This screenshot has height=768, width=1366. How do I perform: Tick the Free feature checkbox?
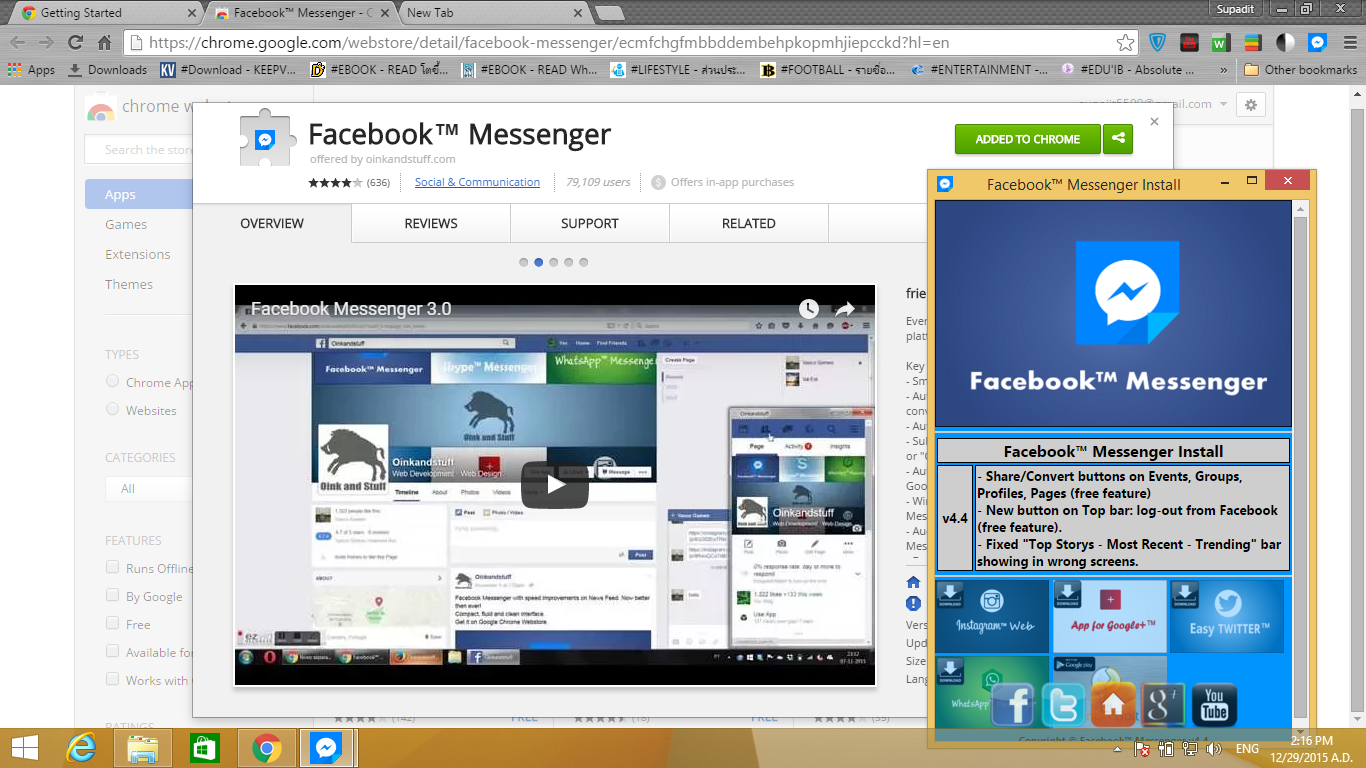[113, 624]
